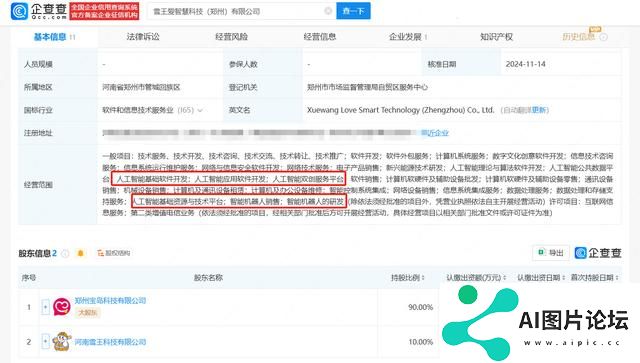This screenshot has width=640, height=363.
Task: Click the 序号 column header
Action: click(29, 278)
